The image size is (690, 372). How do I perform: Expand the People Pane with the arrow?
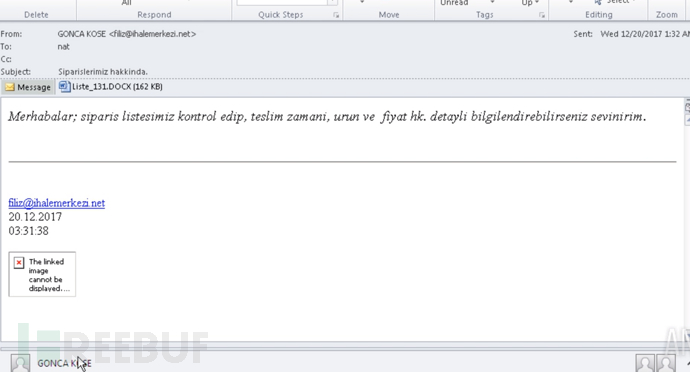click(688, 363)
